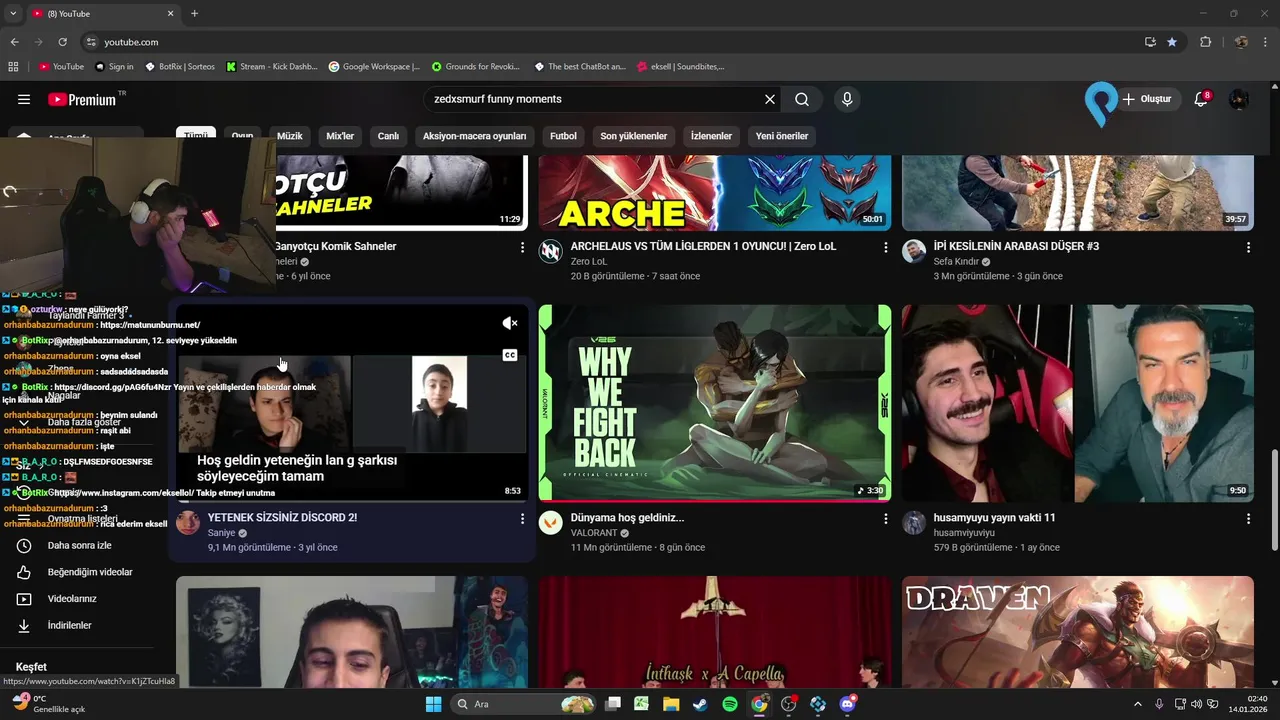Viewport: 1280px width, 720px height.
Task: Open Beğendiğim videolar in sidebar
Action: pos(78,572)
